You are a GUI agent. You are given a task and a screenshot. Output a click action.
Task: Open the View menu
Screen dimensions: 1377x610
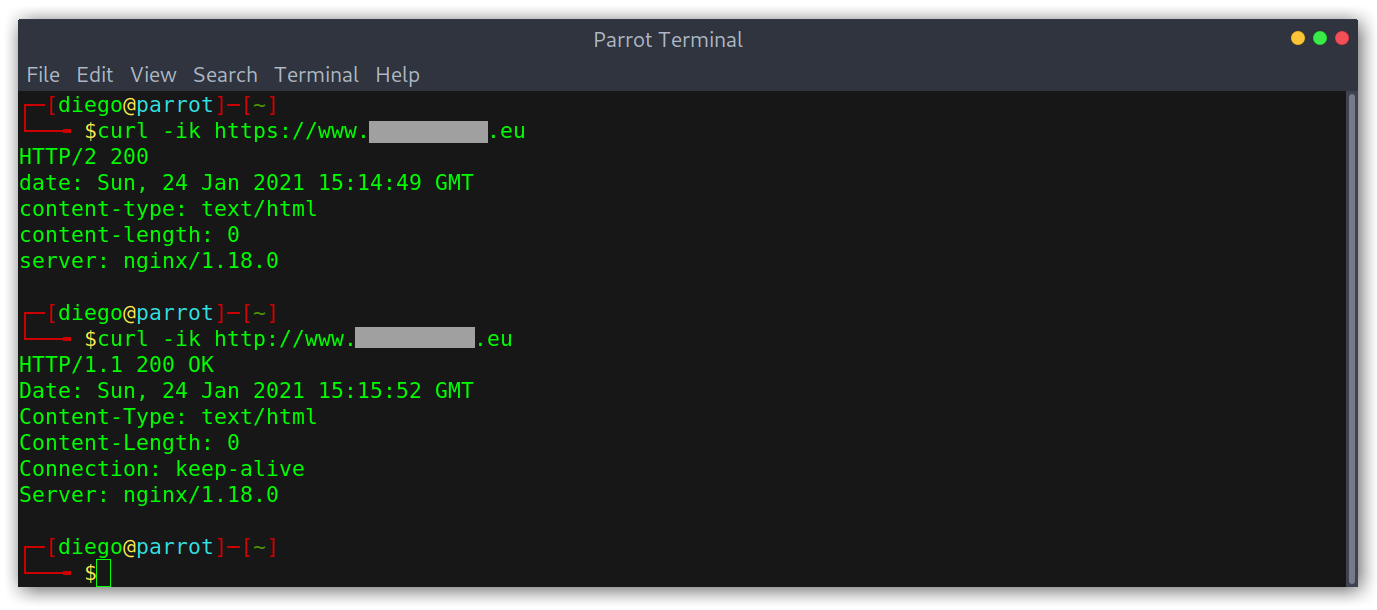[x=153, y=75]
